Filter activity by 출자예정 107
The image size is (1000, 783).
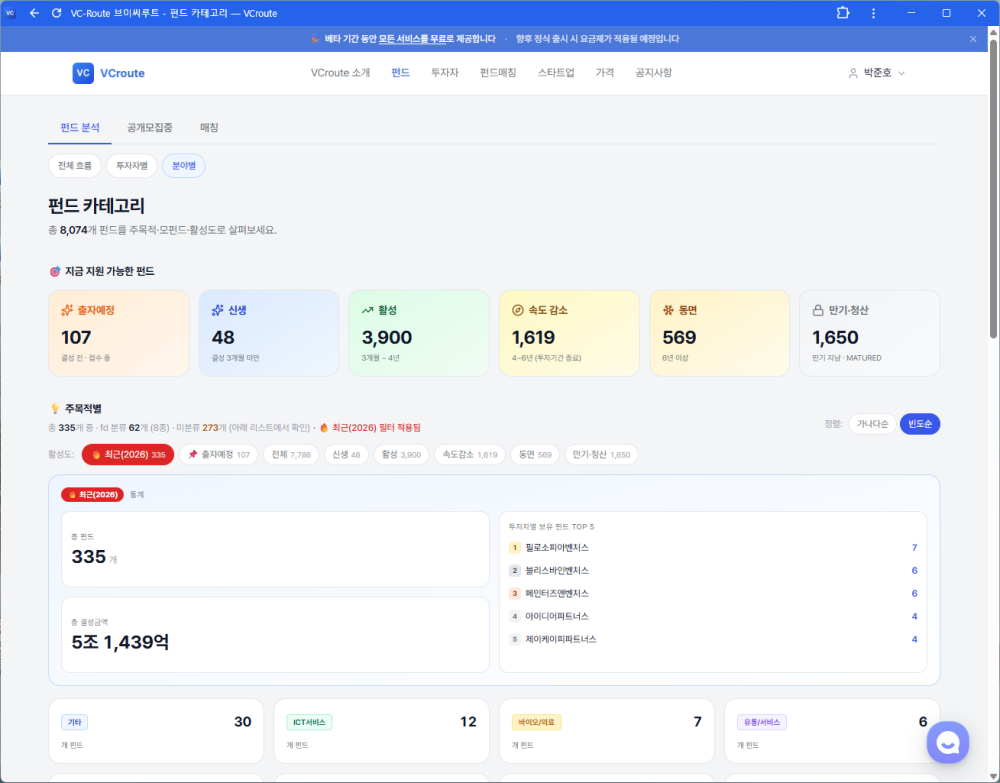coord(219,455)
